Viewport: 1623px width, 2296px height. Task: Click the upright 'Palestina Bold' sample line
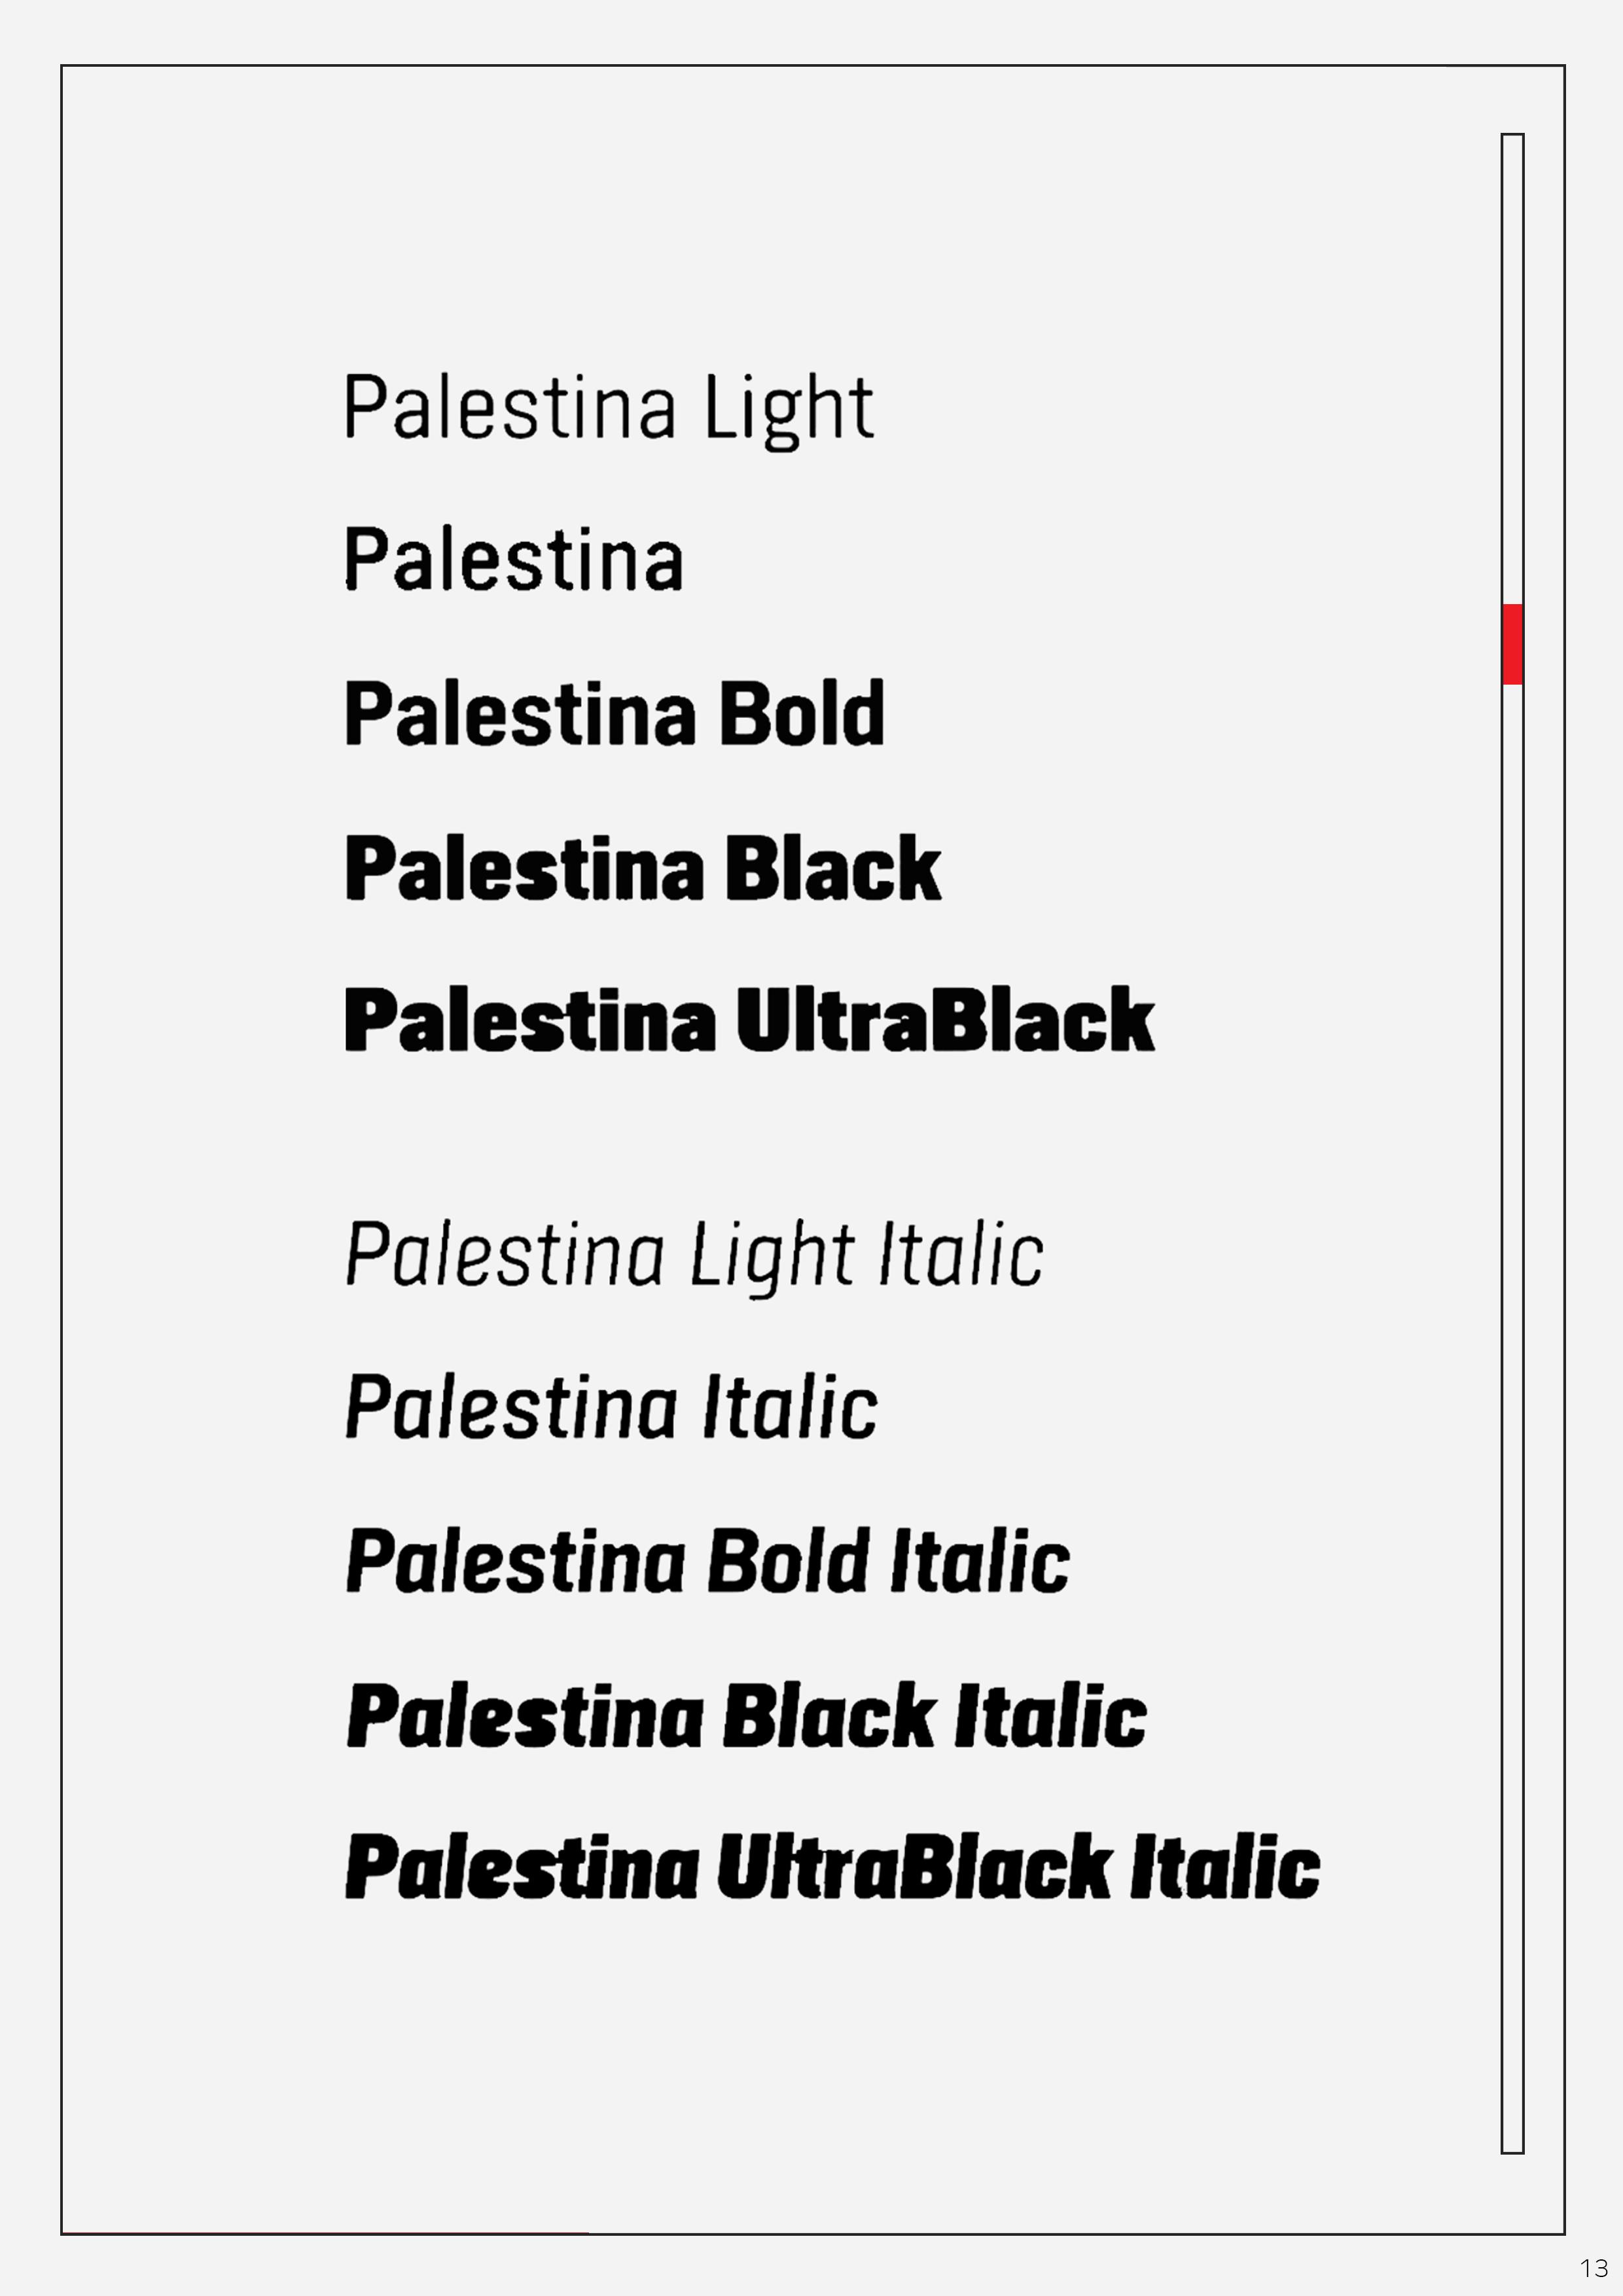point(614,714)
